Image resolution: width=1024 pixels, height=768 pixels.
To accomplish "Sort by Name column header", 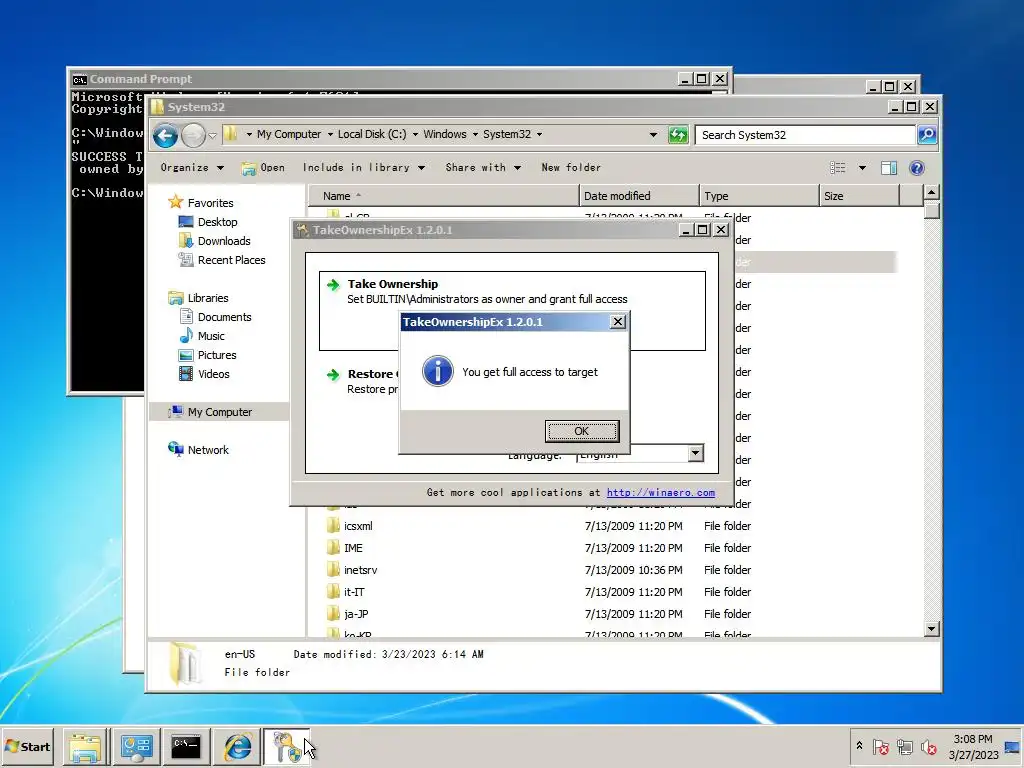I will click(444, 196).
